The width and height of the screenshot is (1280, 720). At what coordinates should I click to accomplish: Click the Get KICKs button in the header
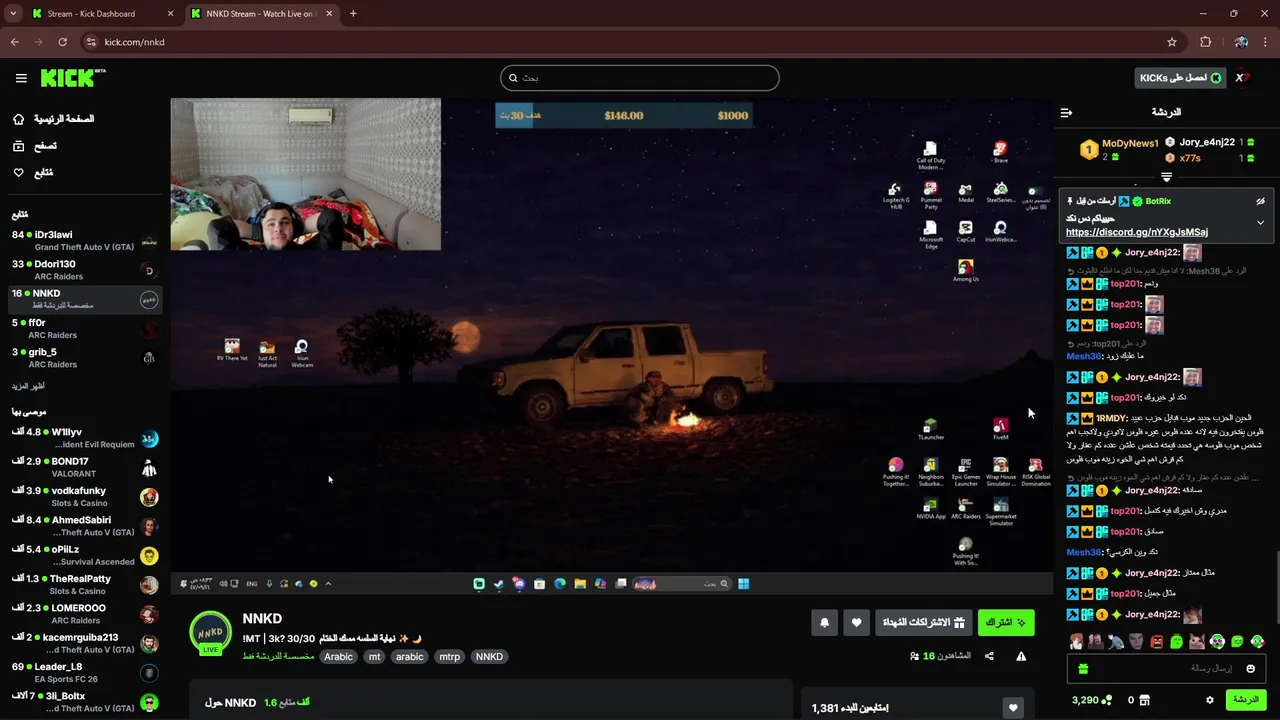click(x=1180, y=78)
